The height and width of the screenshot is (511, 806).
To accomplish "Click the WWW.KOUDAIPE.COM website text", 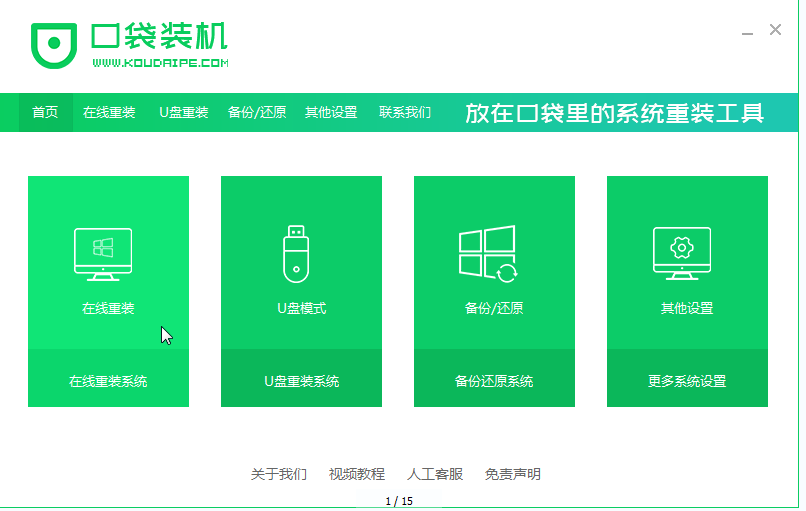I will tap(160, 63).
